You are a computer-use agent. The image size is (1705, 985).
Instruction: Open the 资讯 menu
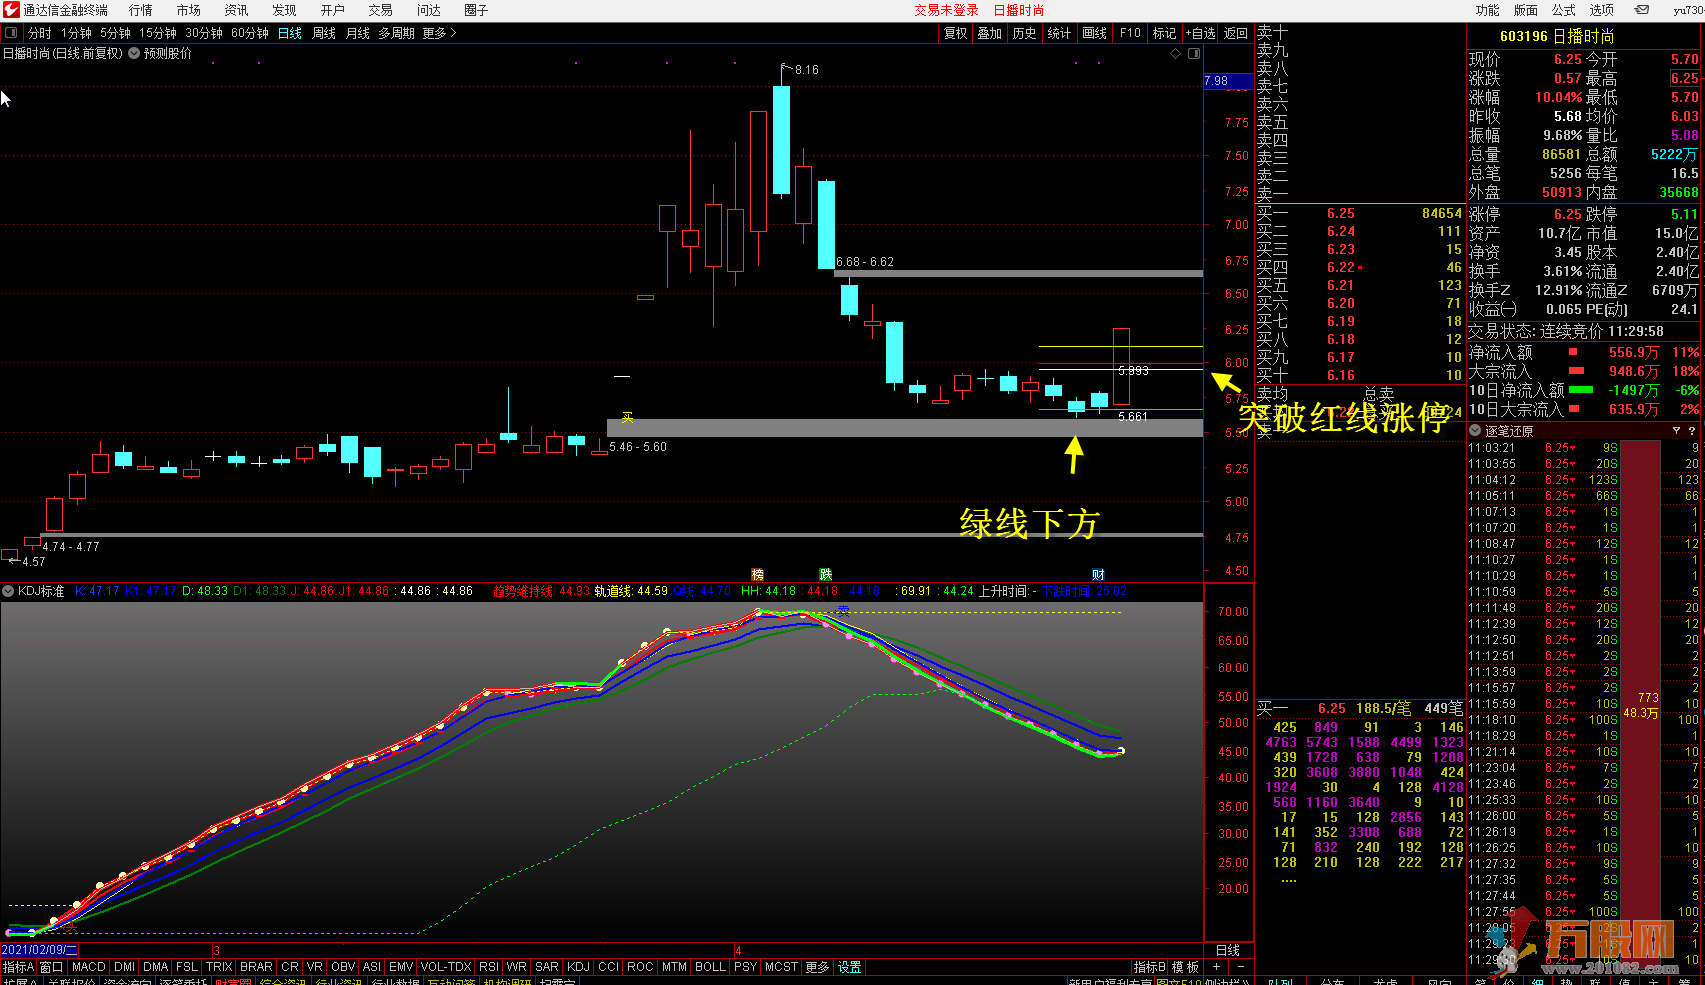[237, 10]
